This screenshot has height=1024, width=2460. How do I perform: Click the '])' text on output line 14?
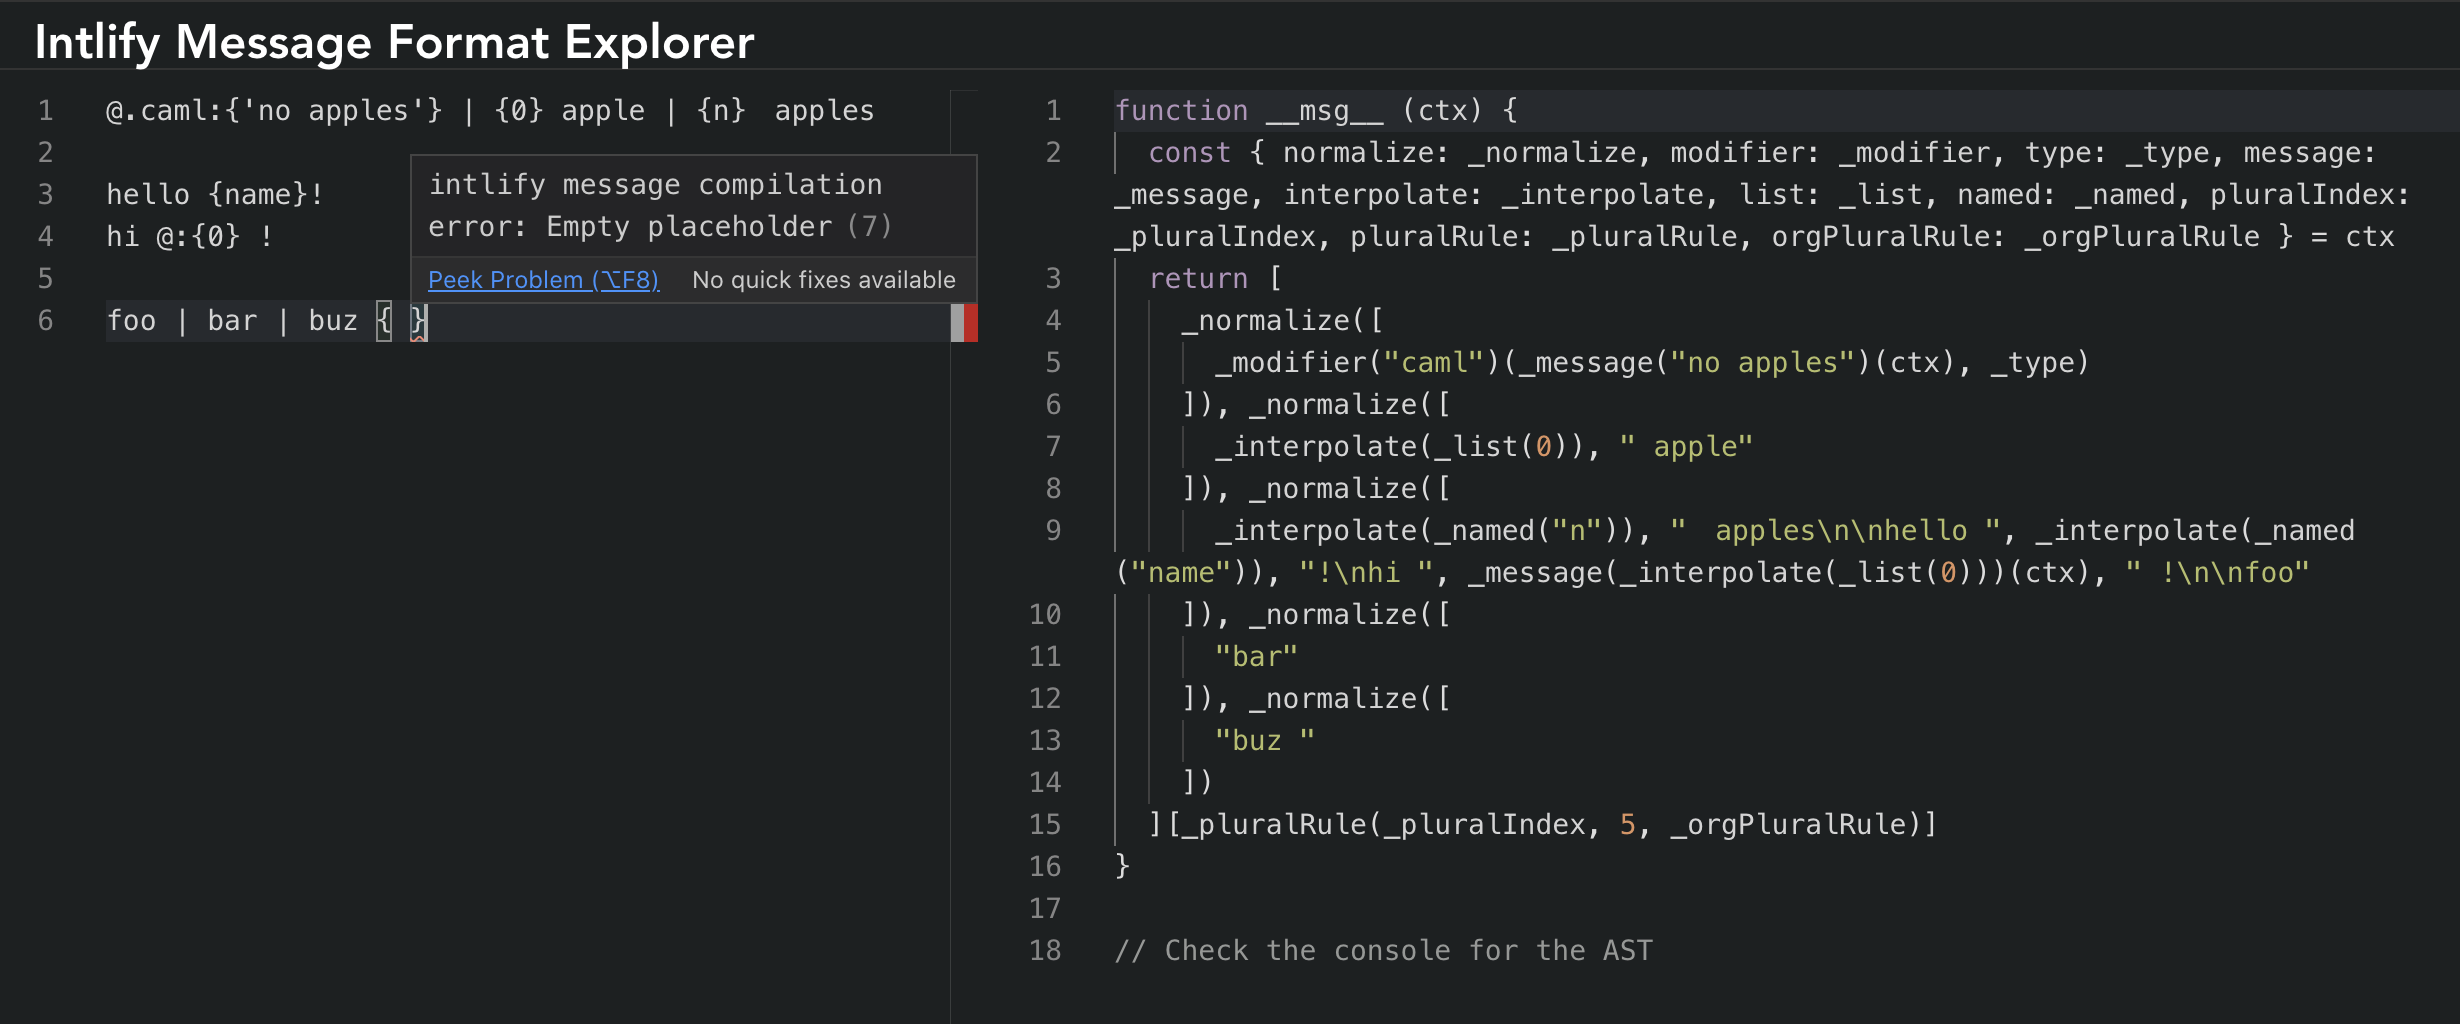pos(1197,782)
